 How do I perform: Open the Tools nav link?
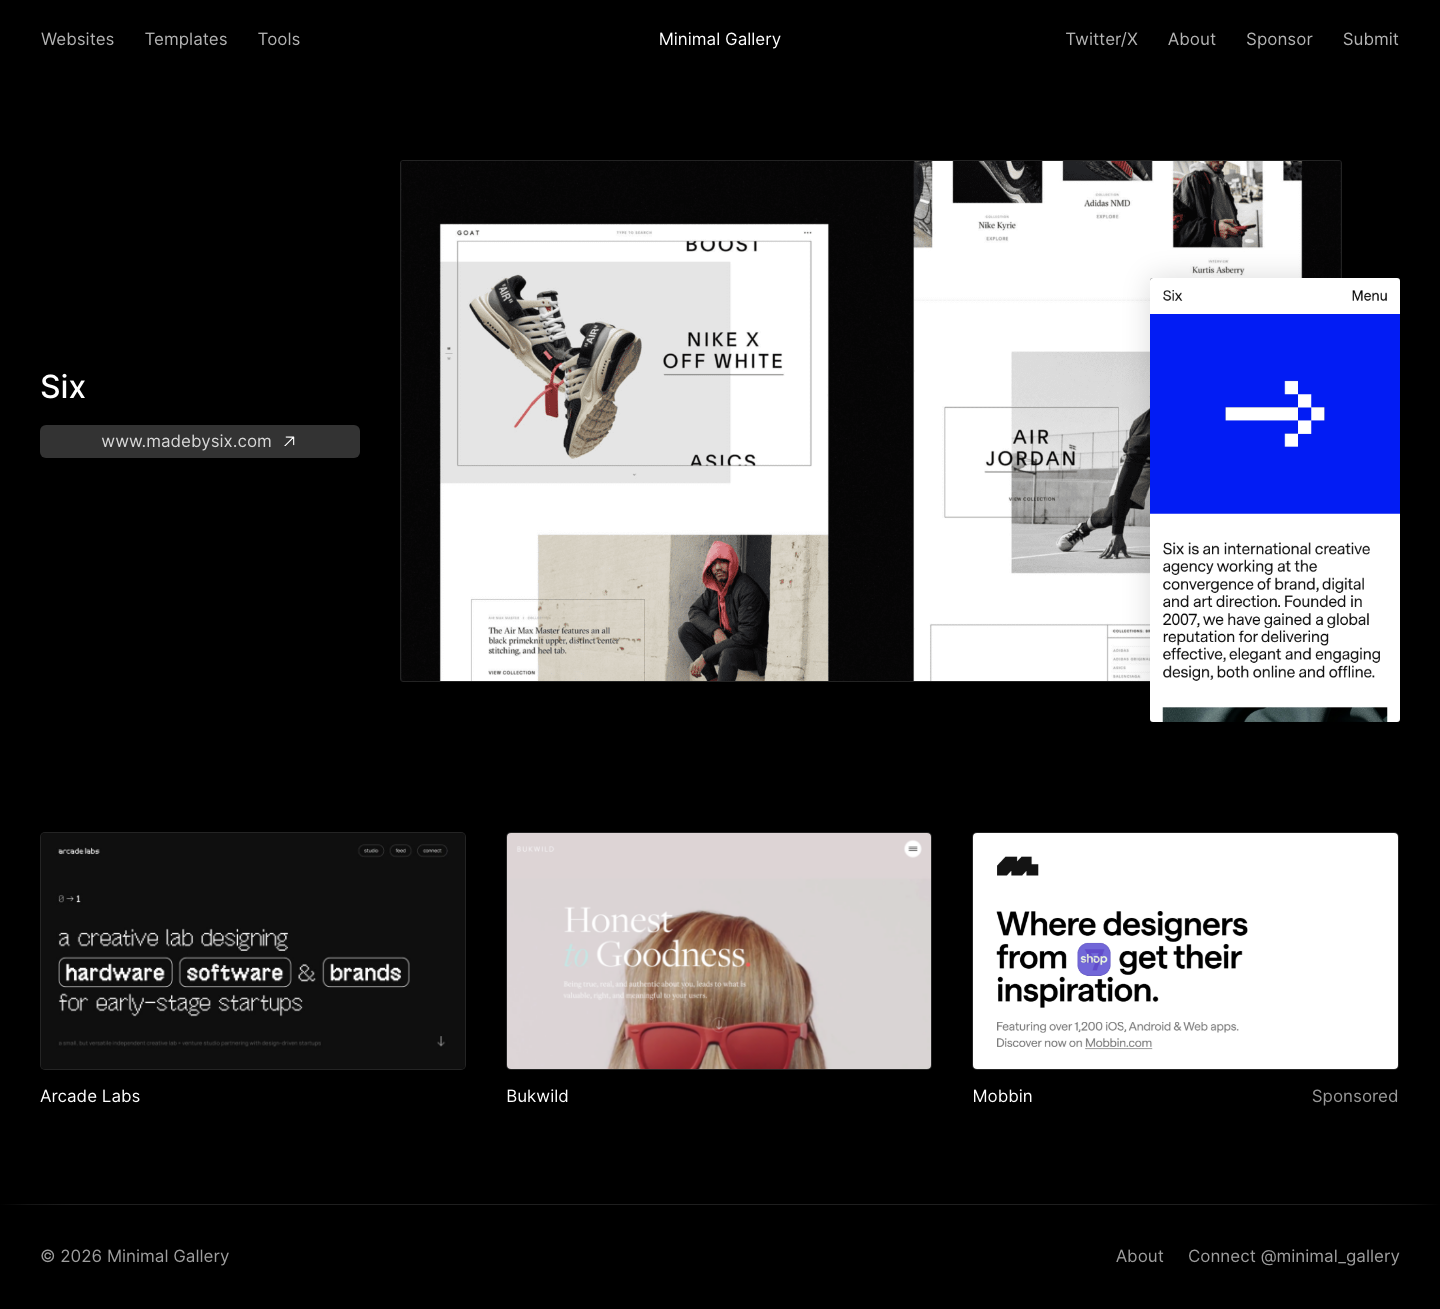click(279, 39)
